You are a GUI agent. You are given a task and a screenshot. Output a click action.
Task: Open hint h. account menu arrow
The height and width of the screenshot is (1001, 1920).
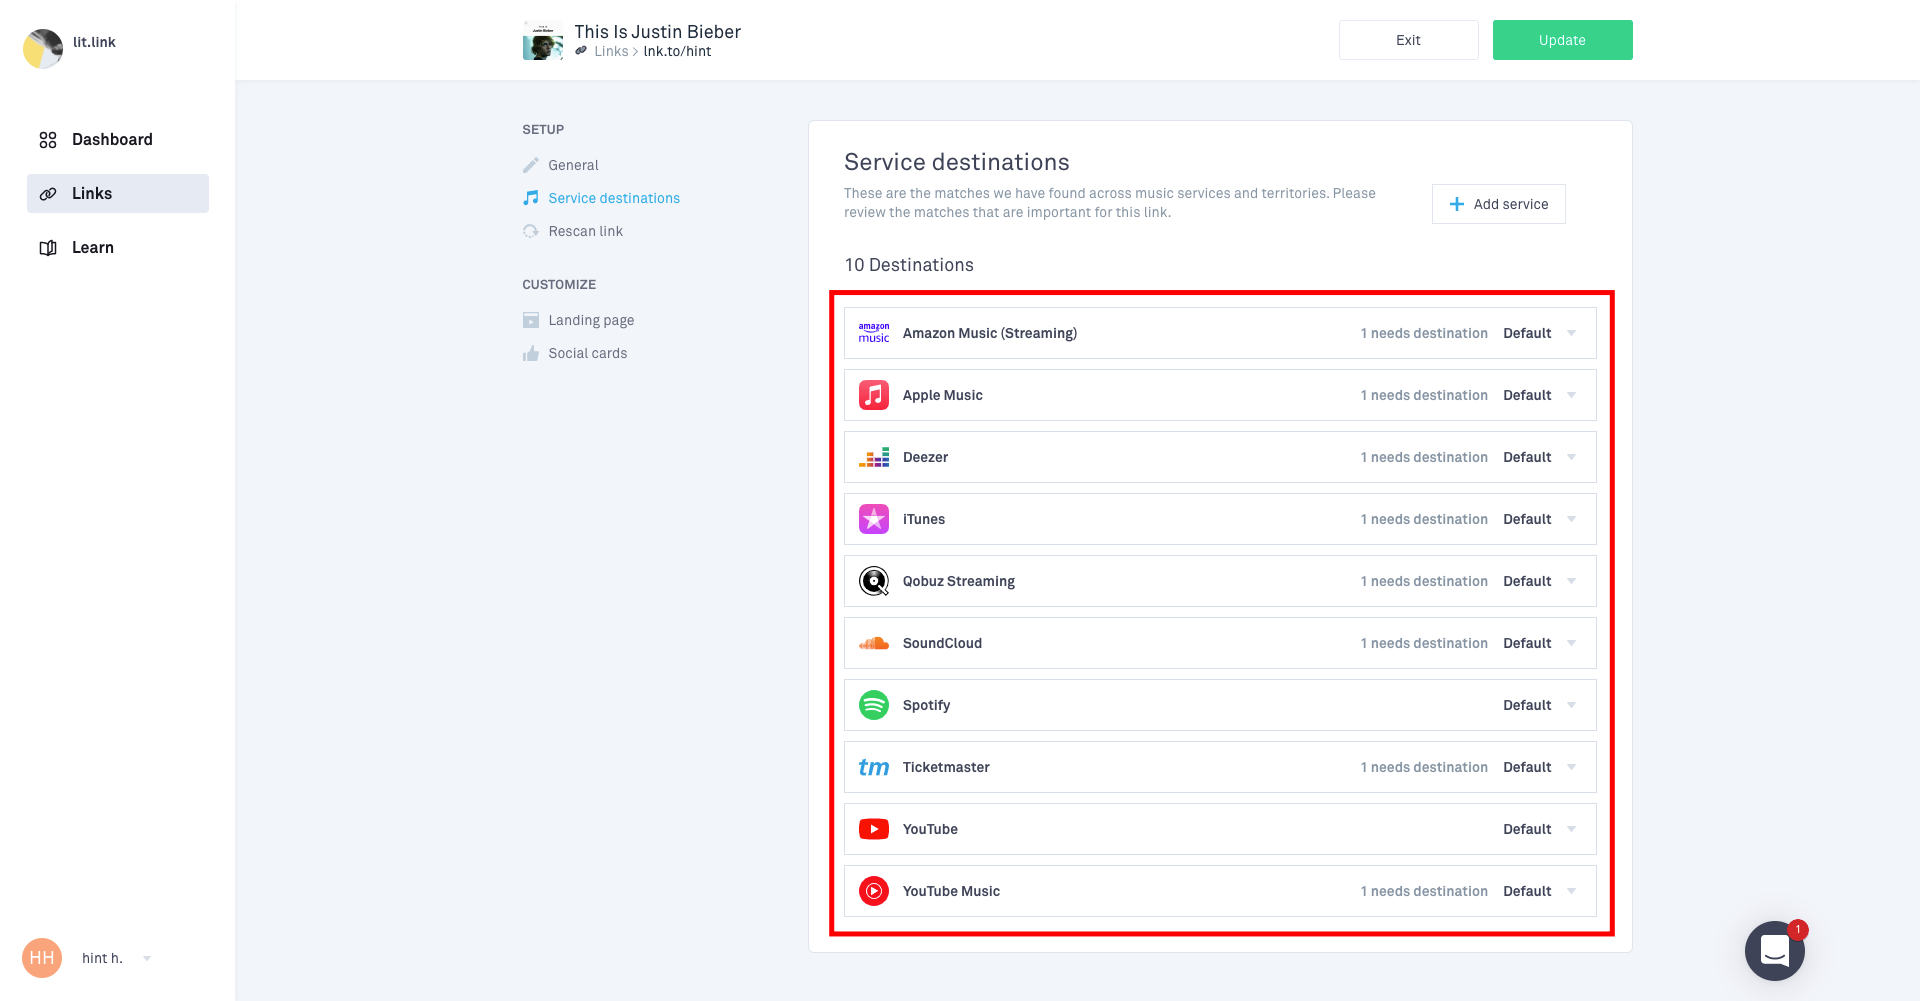click(147, 958)
